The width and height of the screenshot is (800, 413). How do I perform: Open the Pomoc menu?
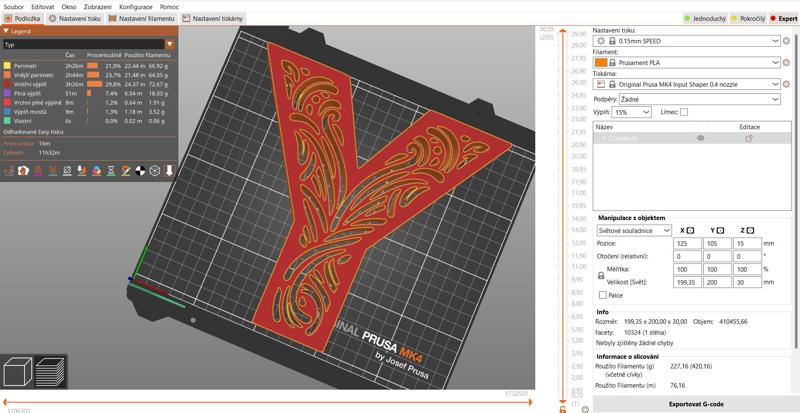(169, 7)
